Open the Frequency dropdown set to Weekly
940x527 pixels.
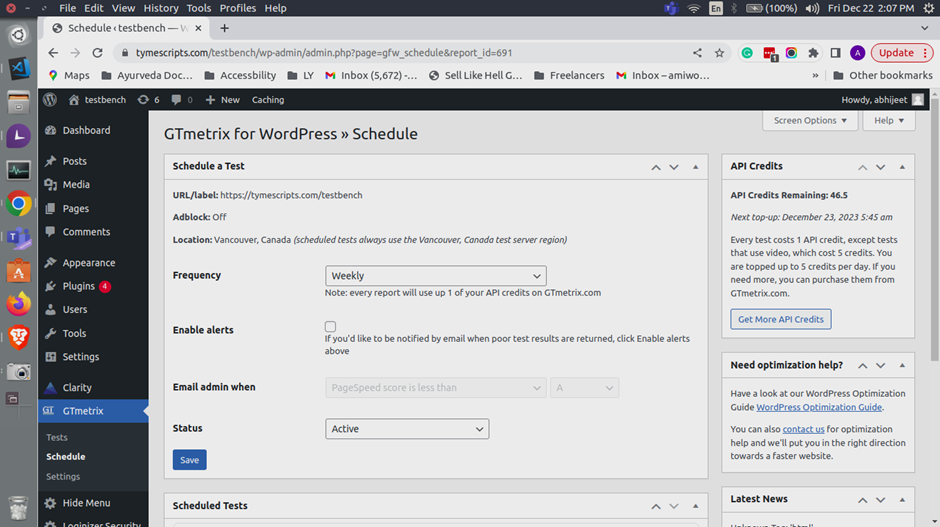pyautogui.click(x=435, y=276)
